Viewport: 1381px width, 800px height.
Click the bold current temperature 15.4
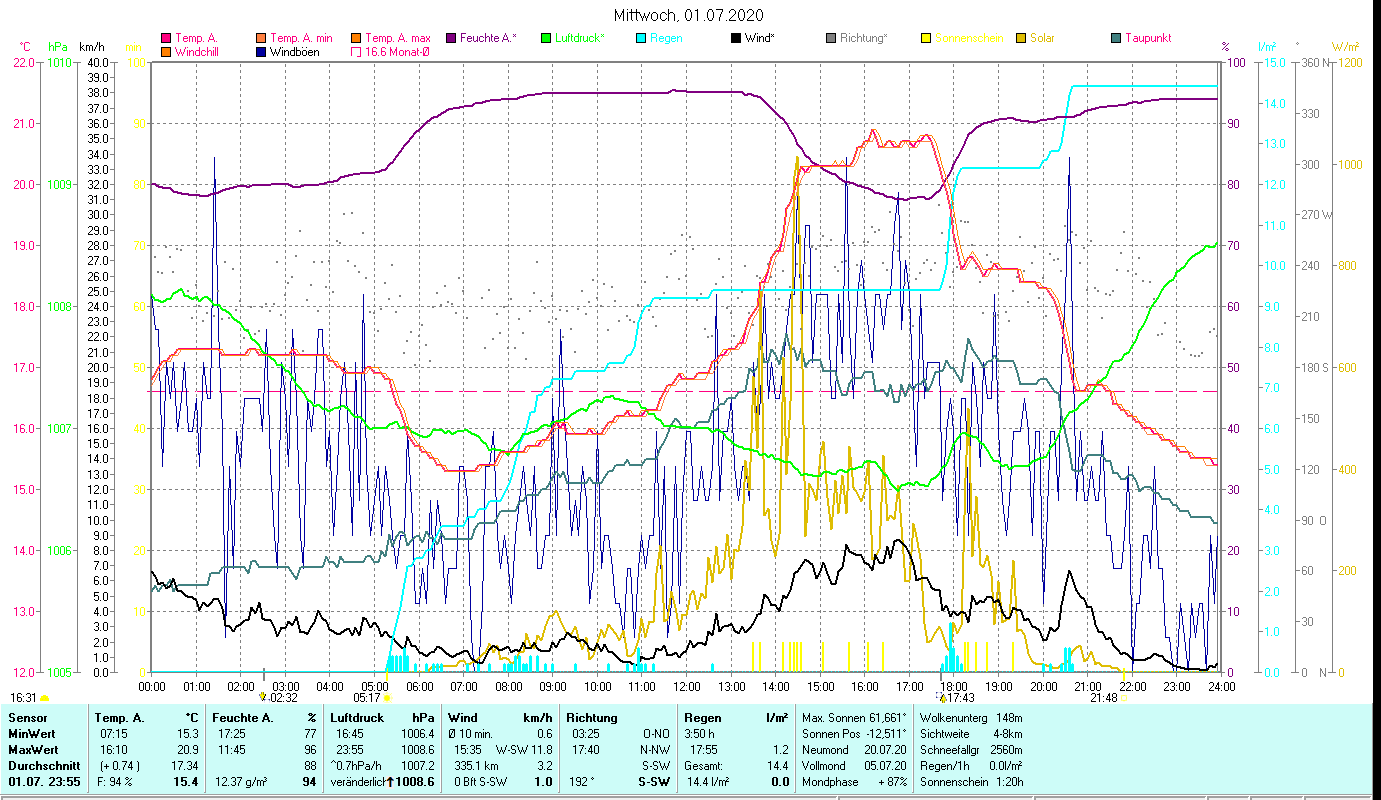point(186,782)
